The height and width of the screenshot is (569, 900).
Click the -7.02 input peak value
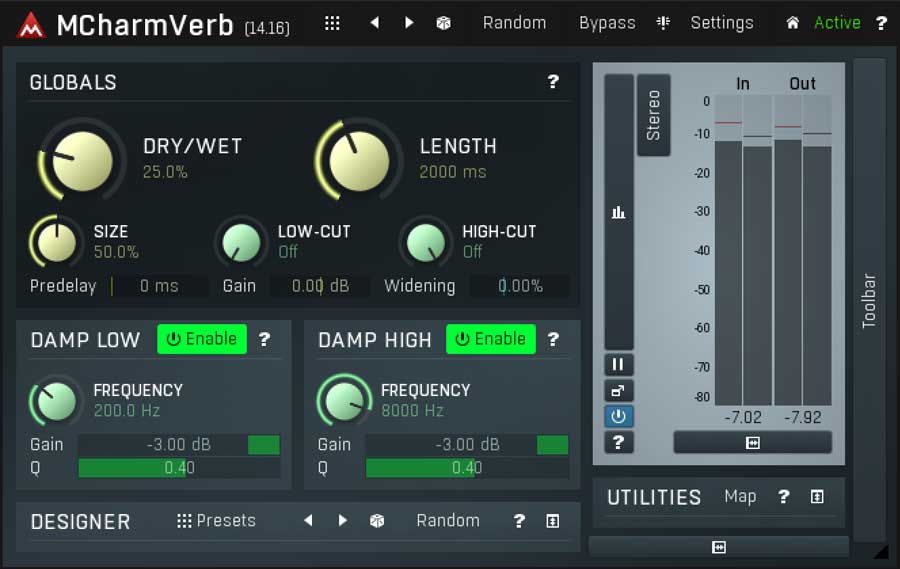743,417
